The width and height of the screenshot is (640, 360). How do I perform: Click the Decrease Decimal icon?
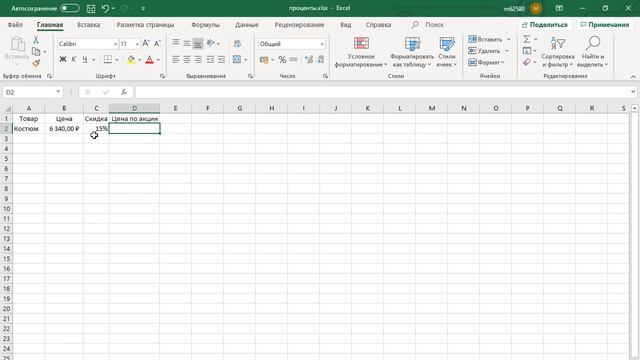tap(320, 60)
